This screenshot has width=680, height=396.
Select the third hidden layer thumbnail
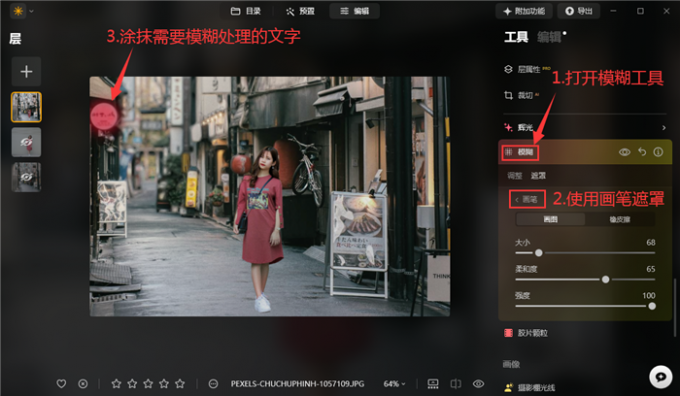(26, 177)
